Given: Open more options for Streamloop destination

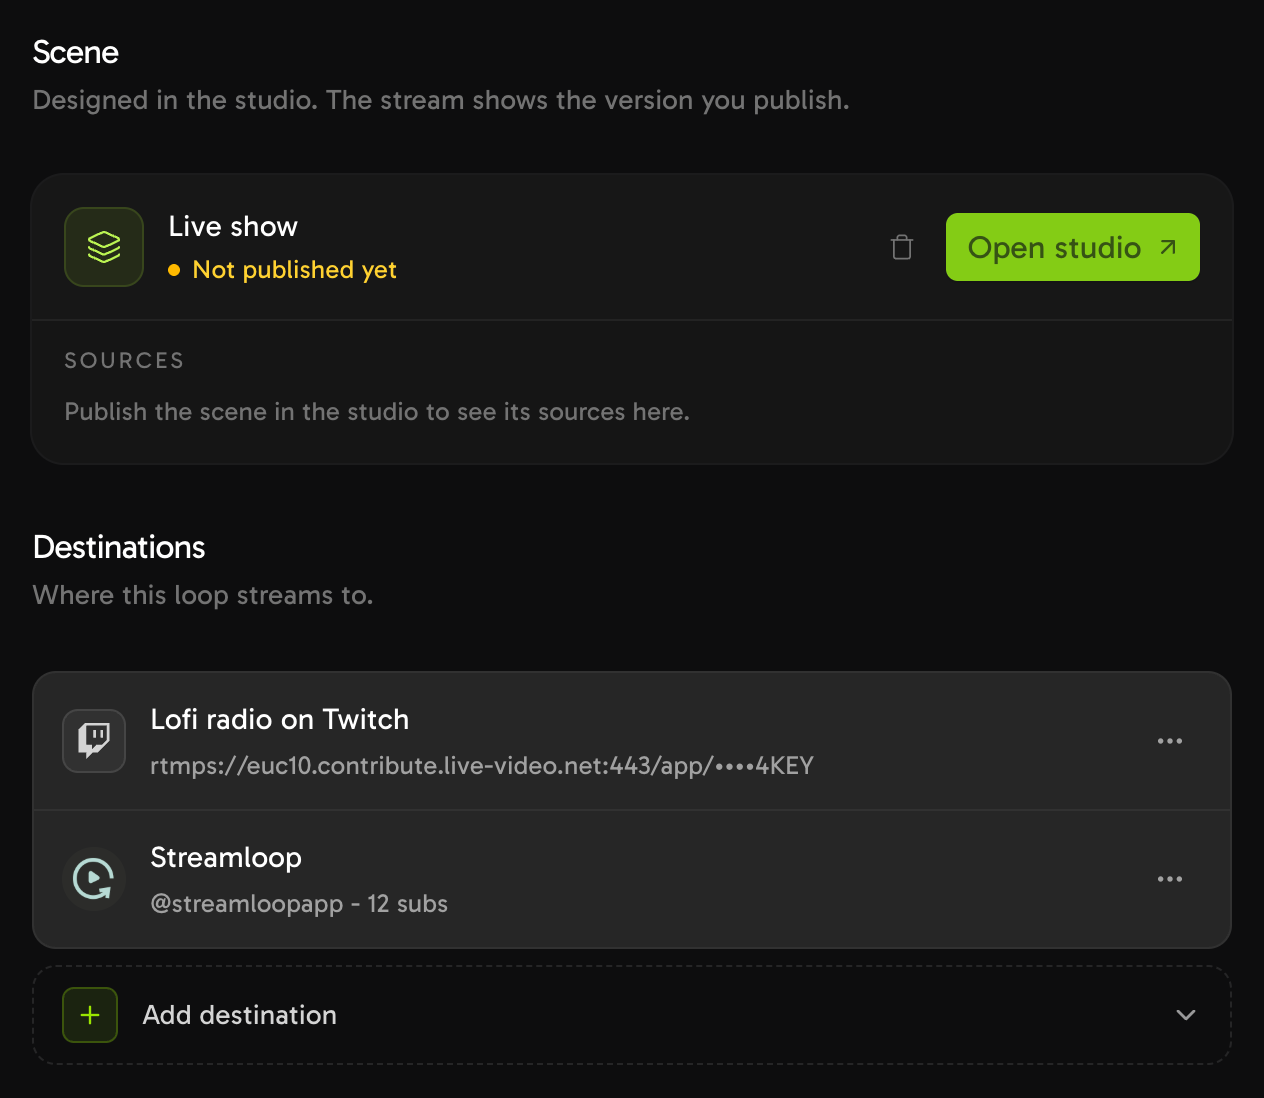Looking at the screenshot, I should click(x=1169, y=879).
